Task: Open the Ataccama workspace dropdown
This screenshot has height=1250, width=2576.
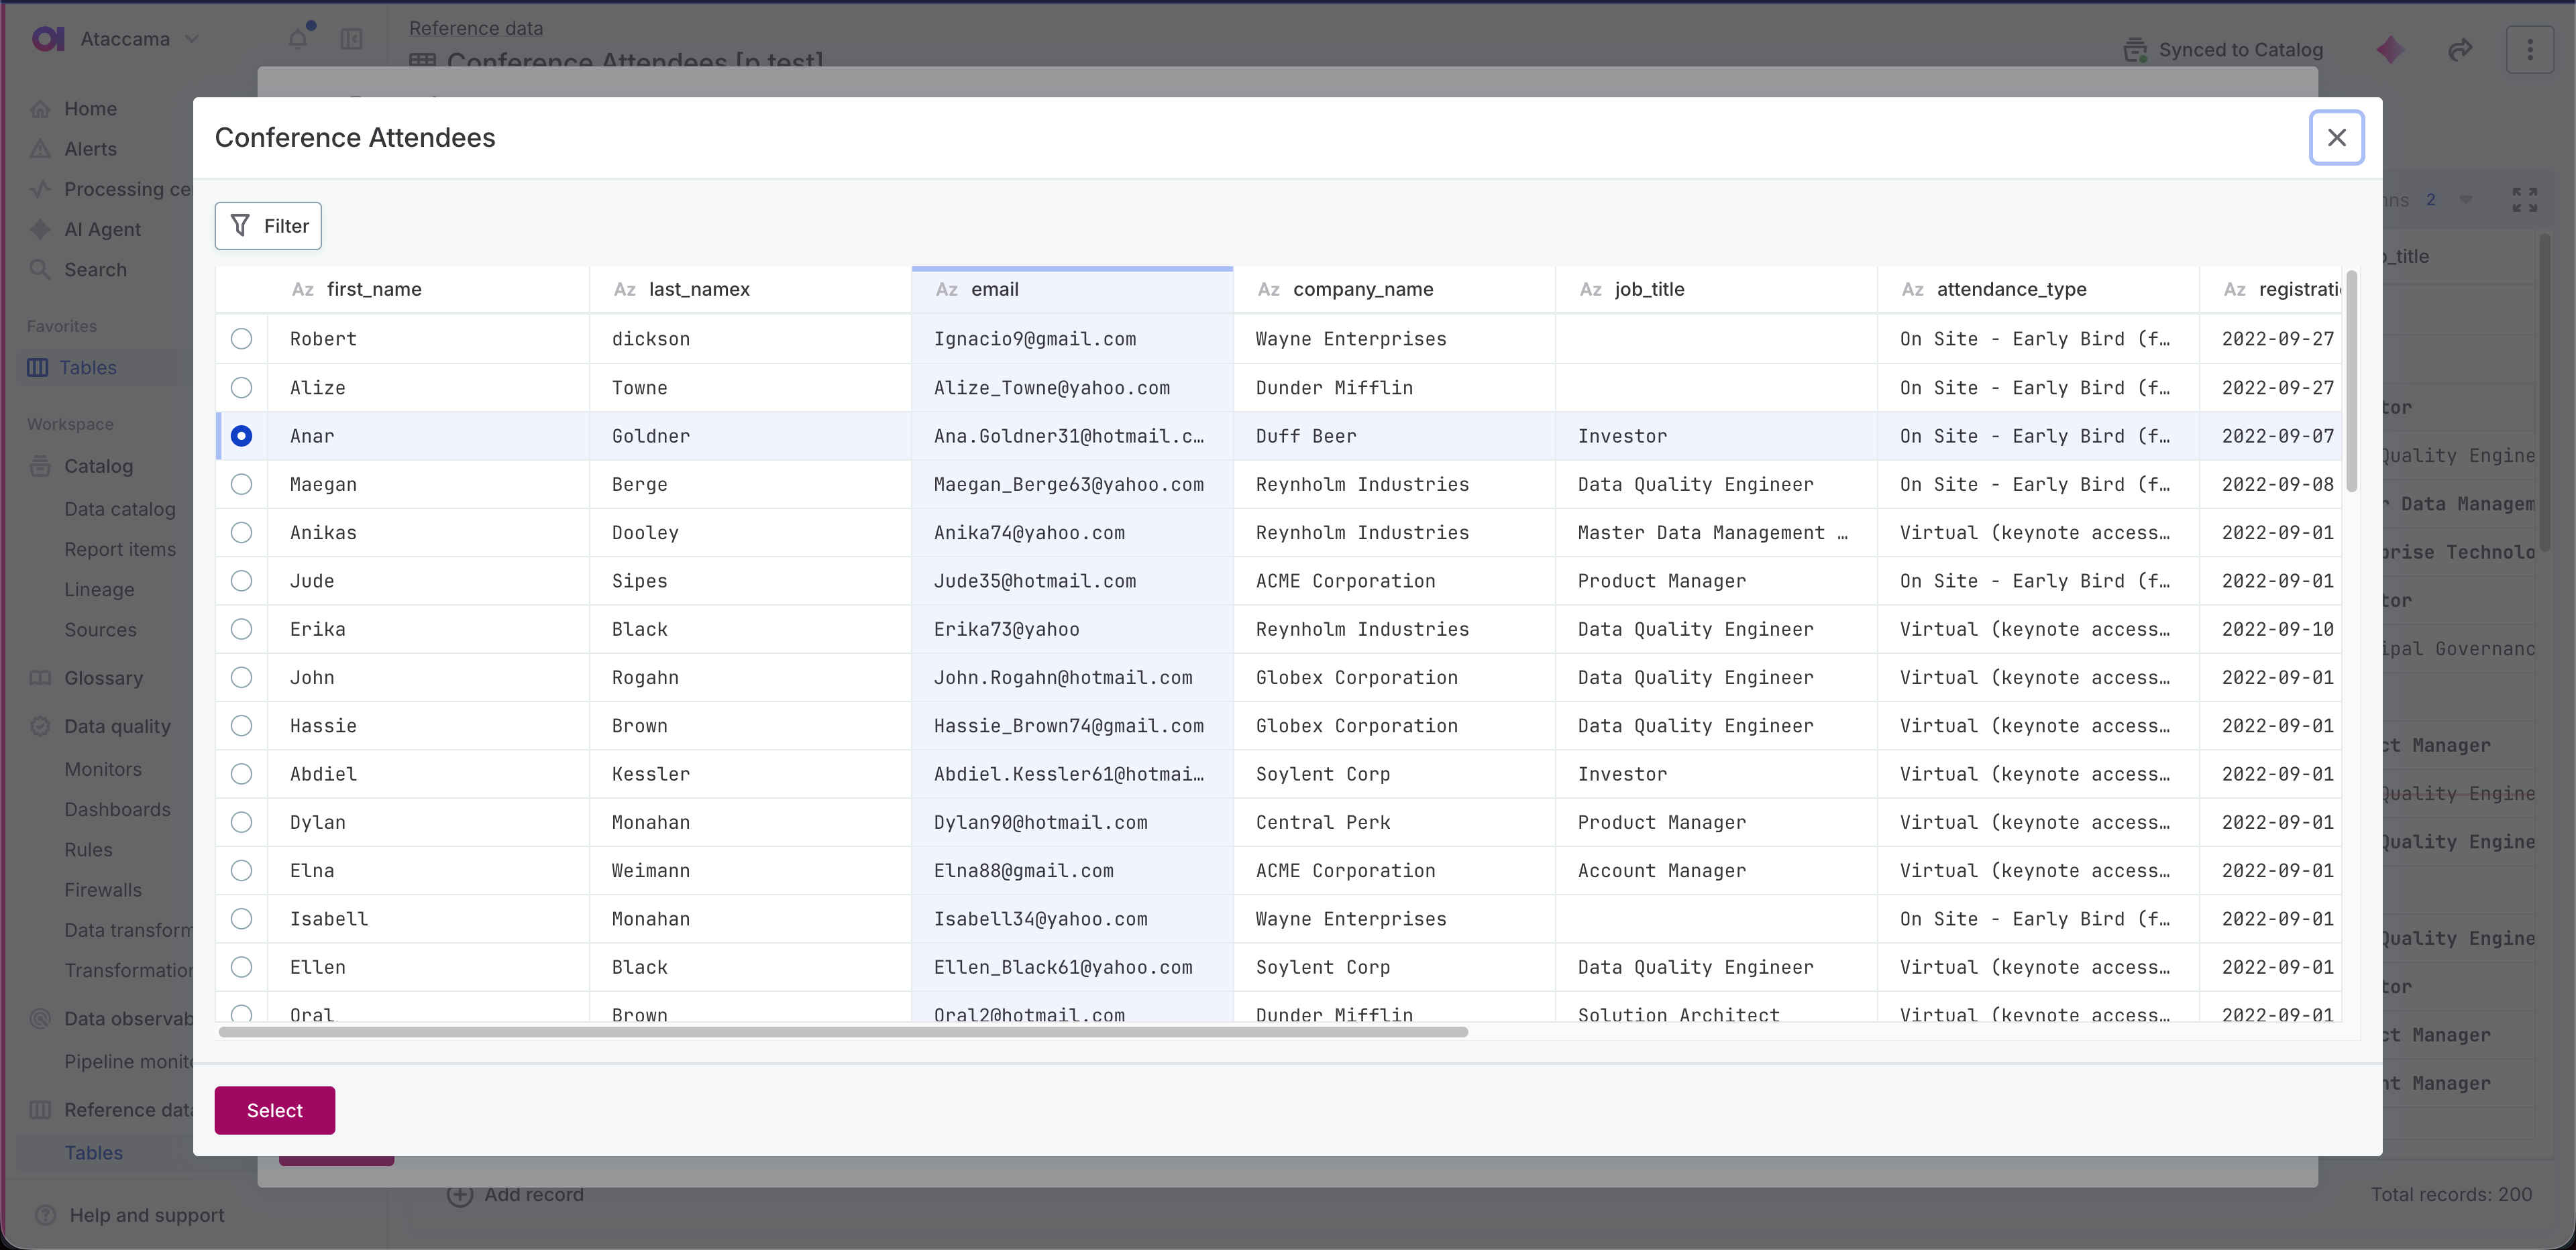Action: tap(140, 39)
